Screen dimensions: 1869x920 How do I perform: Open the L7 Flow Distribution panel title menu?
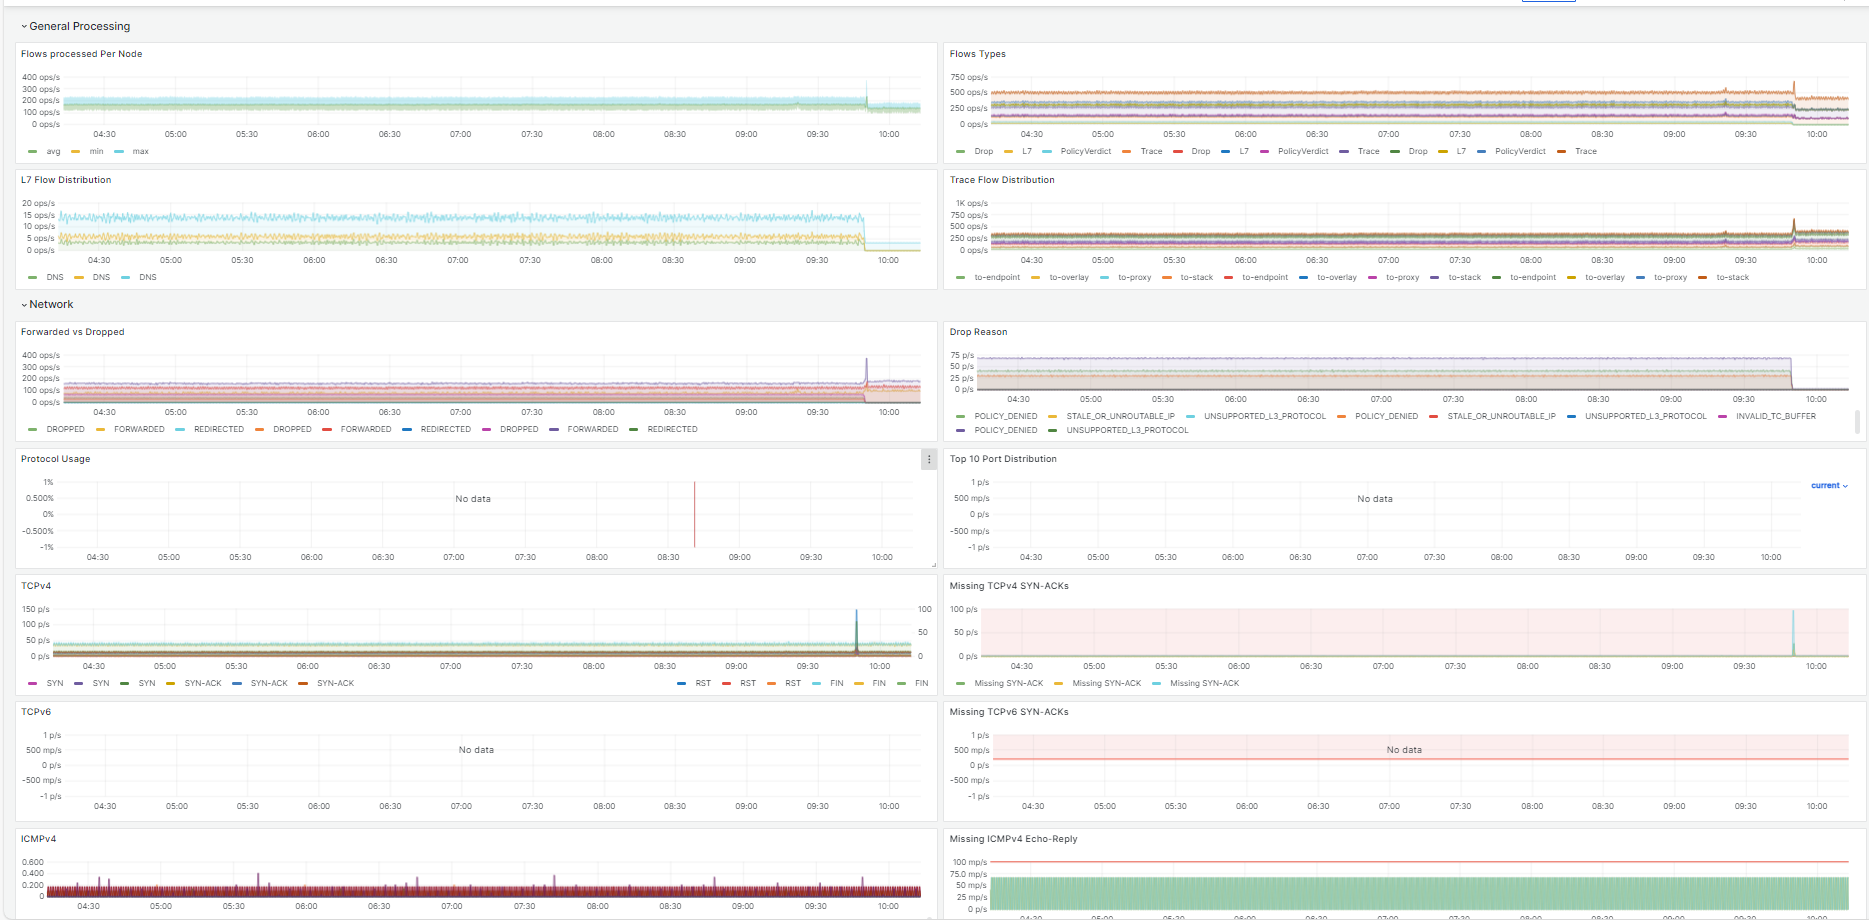click(66, 180)
